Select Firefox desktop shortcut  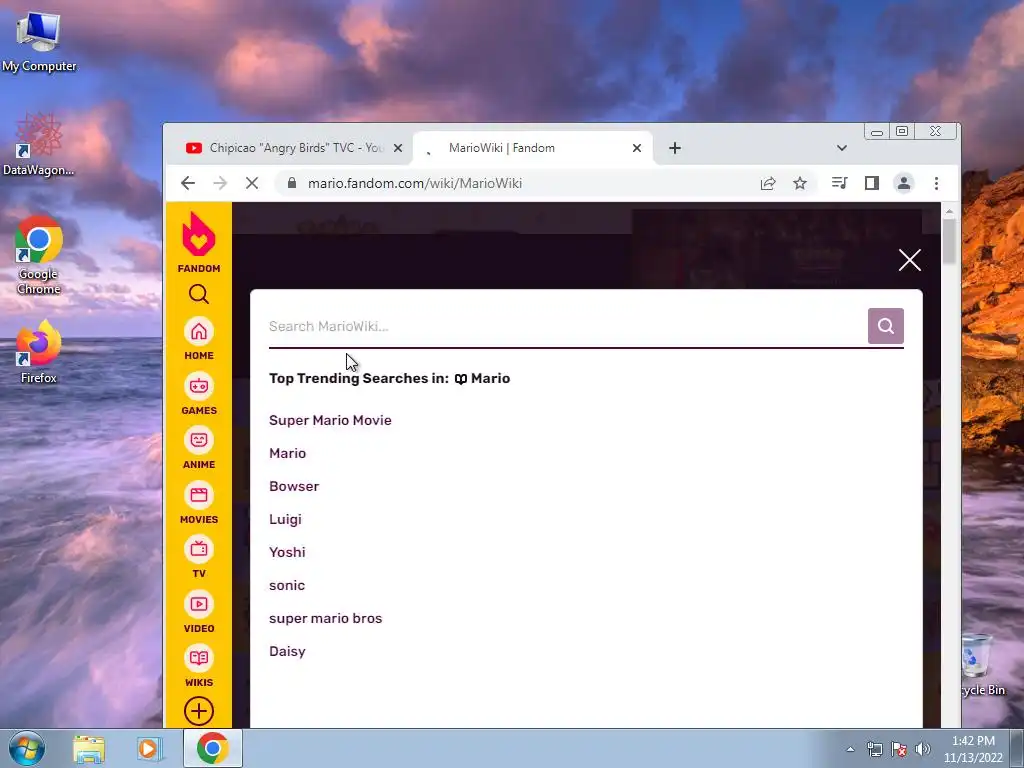[x=39, y=353]
